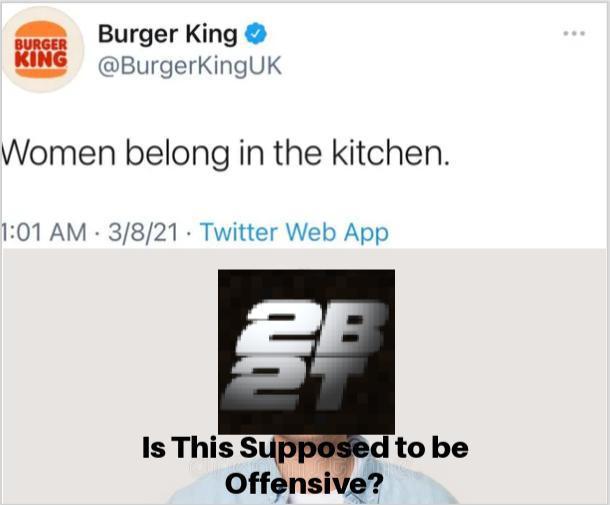Open the @BurgerKingUK handle link
Screen dimensions: 610x505
coord(189,66)
